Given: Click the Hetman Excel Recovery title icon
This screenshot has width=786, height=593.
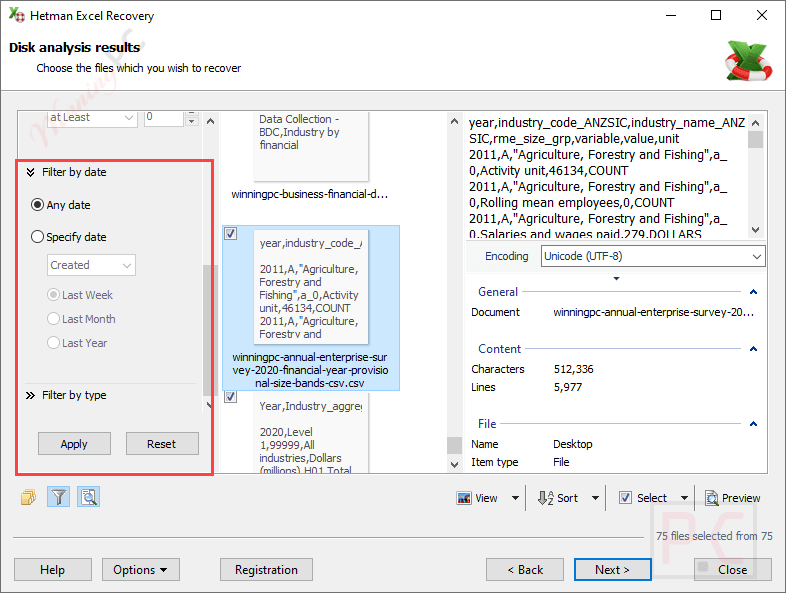Looking at the screenshot, I should (x=17, y=15).
